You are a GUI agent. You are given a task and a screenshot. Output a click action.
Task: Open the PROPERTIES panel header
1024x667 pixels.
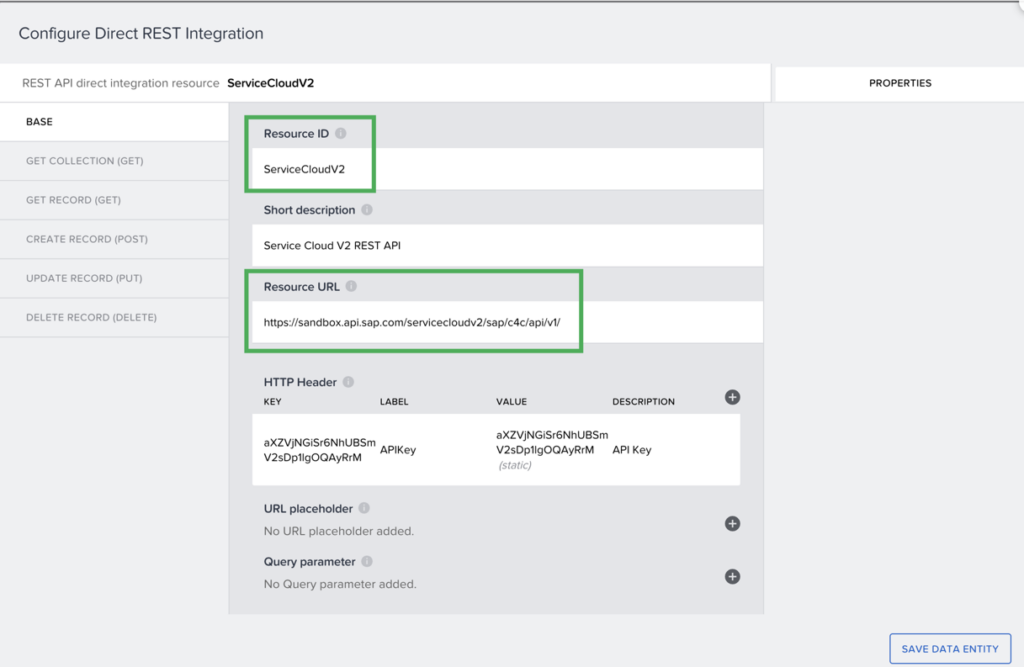click(x=899, y=83)
